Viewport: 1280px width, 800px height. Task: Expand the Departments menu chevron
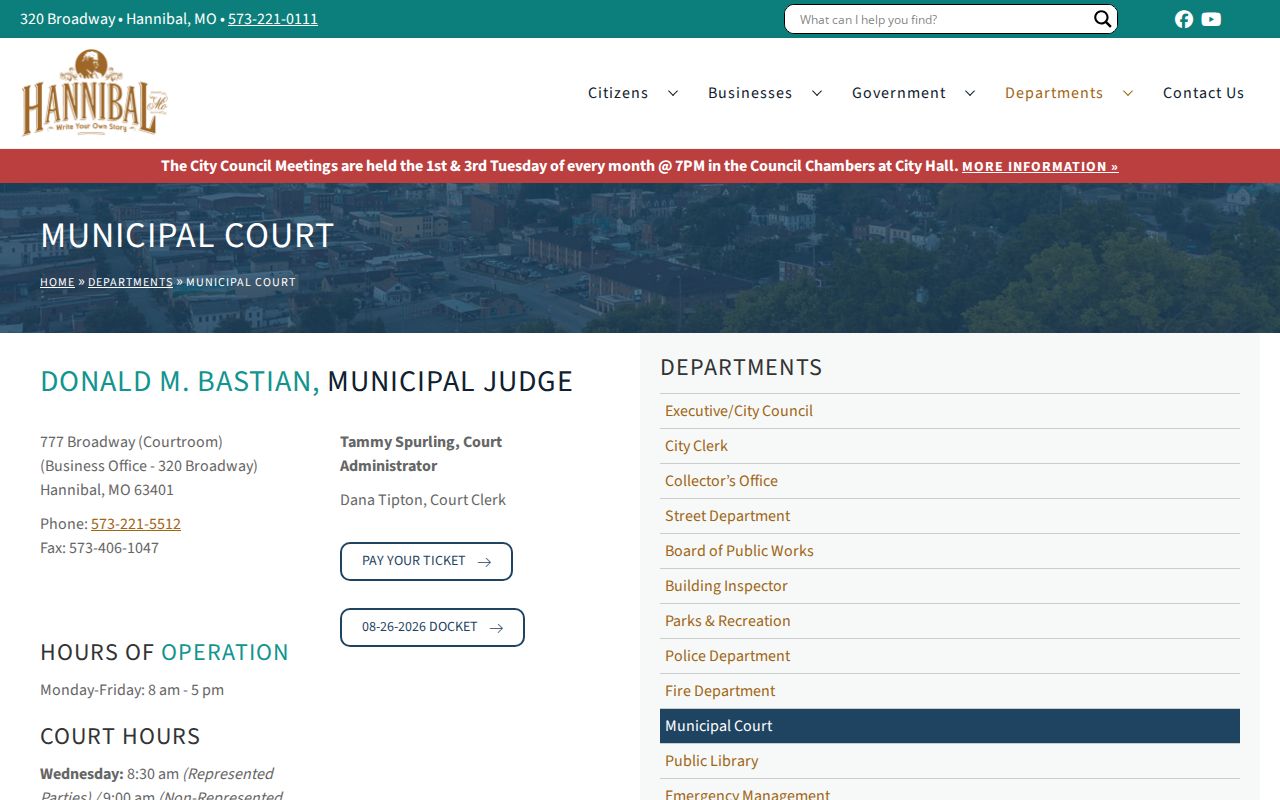(1128, 93)
